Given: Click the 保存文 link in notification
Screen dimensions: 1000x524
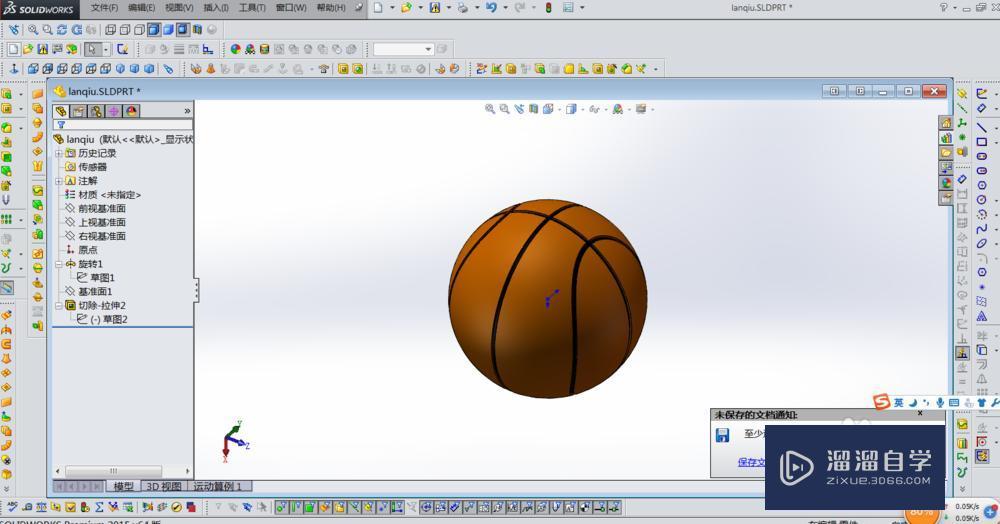Looking at the screenshot, I should pyautogui.click(x=751, y=462).
